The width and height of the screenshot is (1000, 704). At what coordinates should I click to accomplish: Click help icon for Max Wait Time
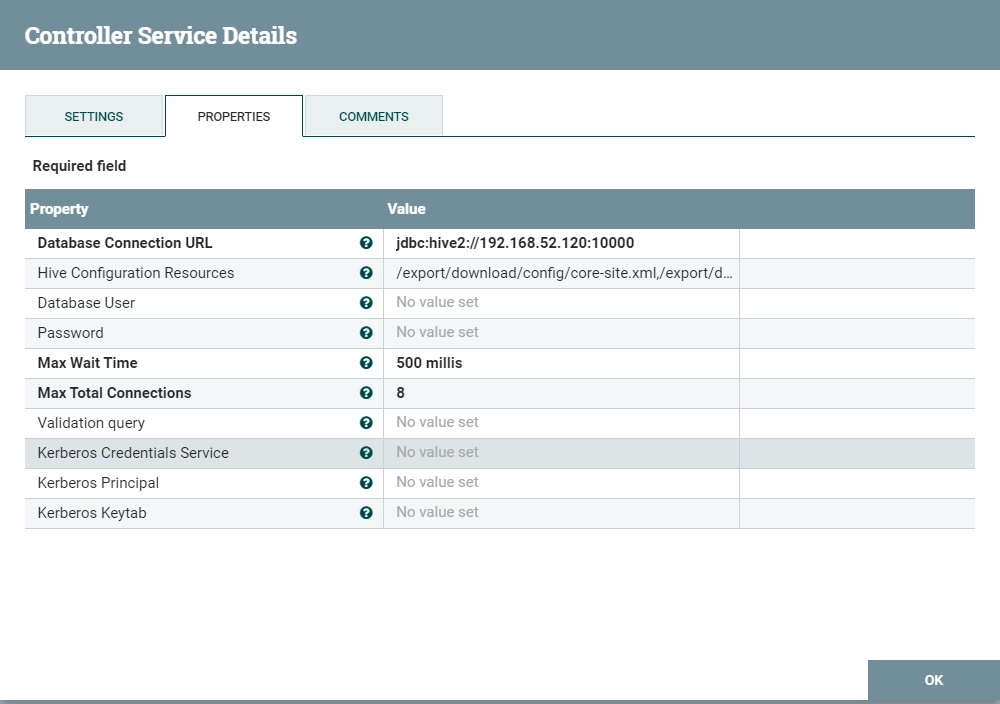pos(366,363)
